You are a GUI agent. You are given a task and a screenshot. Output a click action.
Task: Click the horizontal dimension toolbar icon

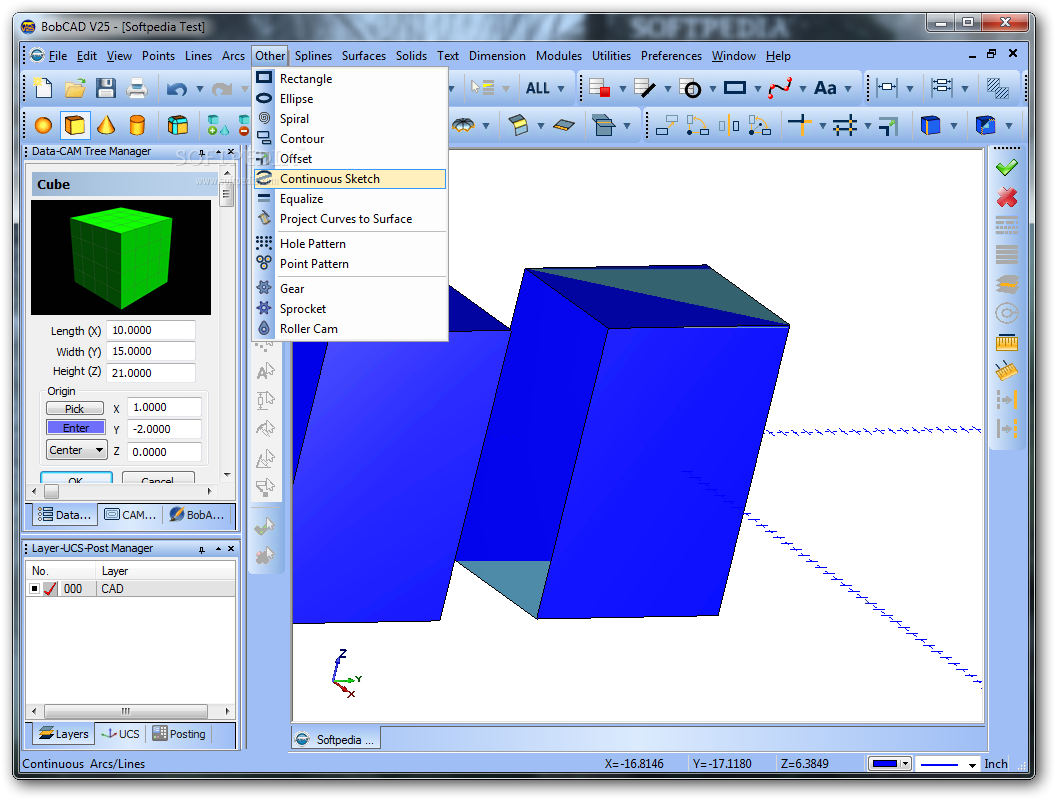coord(887,88)
